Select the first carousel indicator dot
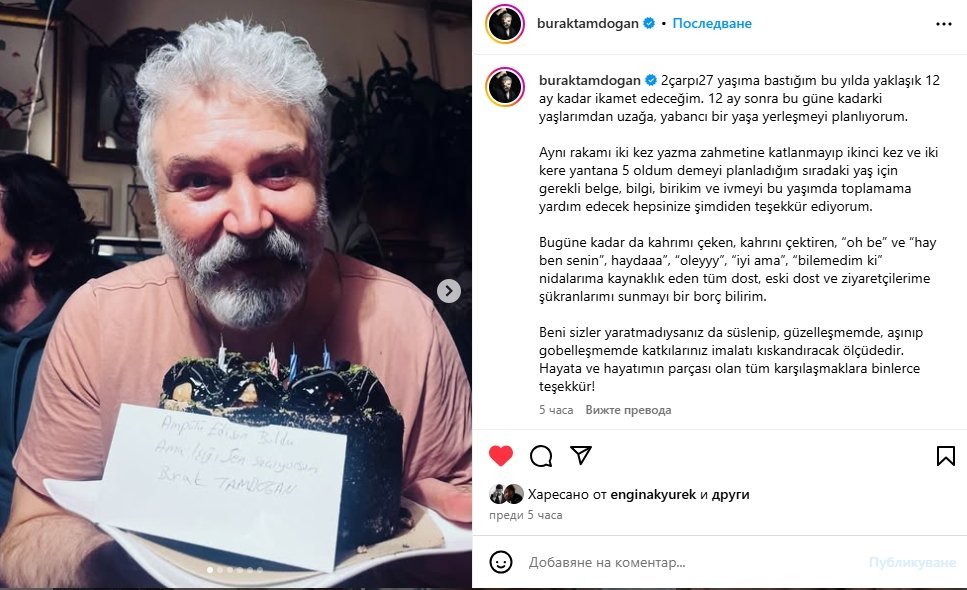This screenshot has width=967, height=590. click(210, 570)
